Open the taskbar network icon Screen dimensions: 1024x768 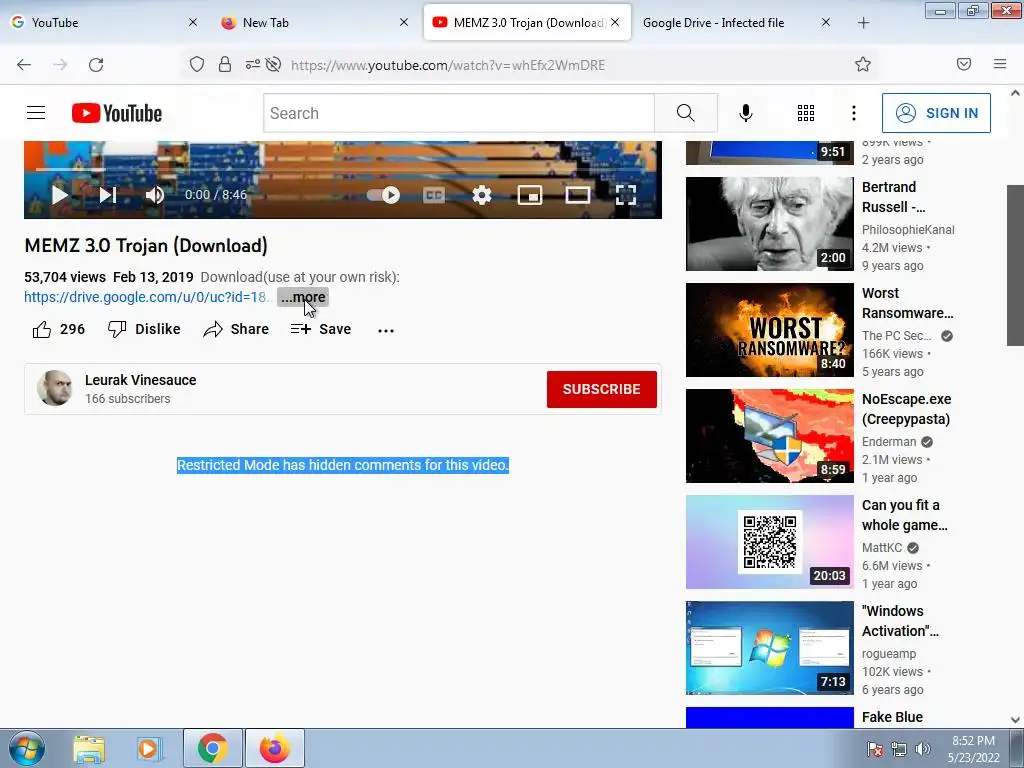[899, 749]
